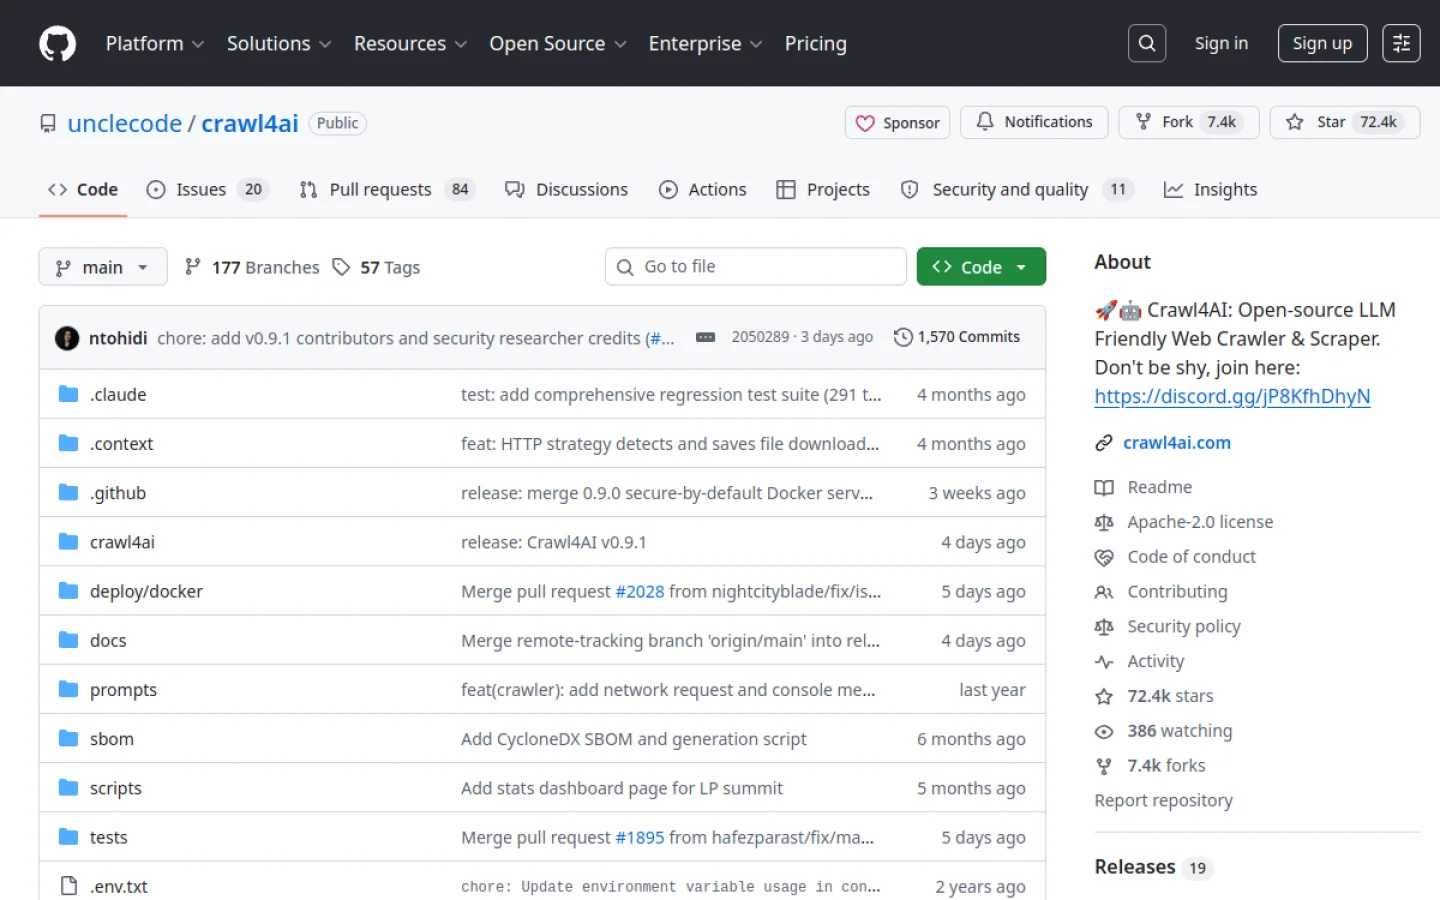Viewport: 1440px width, 900px height.
Task: Switch to the Discussions tab
Action: point(566,189)
